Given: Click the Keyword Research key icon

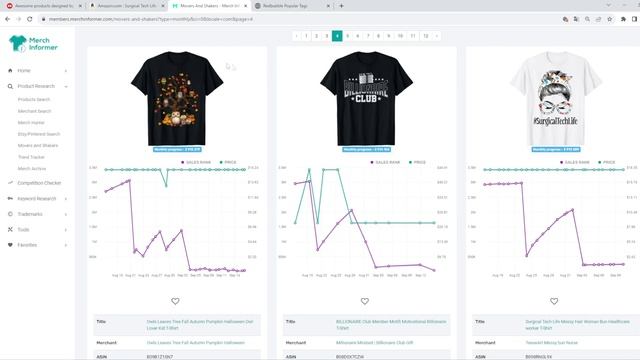Looking at the screenshot, I should click(10, 198).
